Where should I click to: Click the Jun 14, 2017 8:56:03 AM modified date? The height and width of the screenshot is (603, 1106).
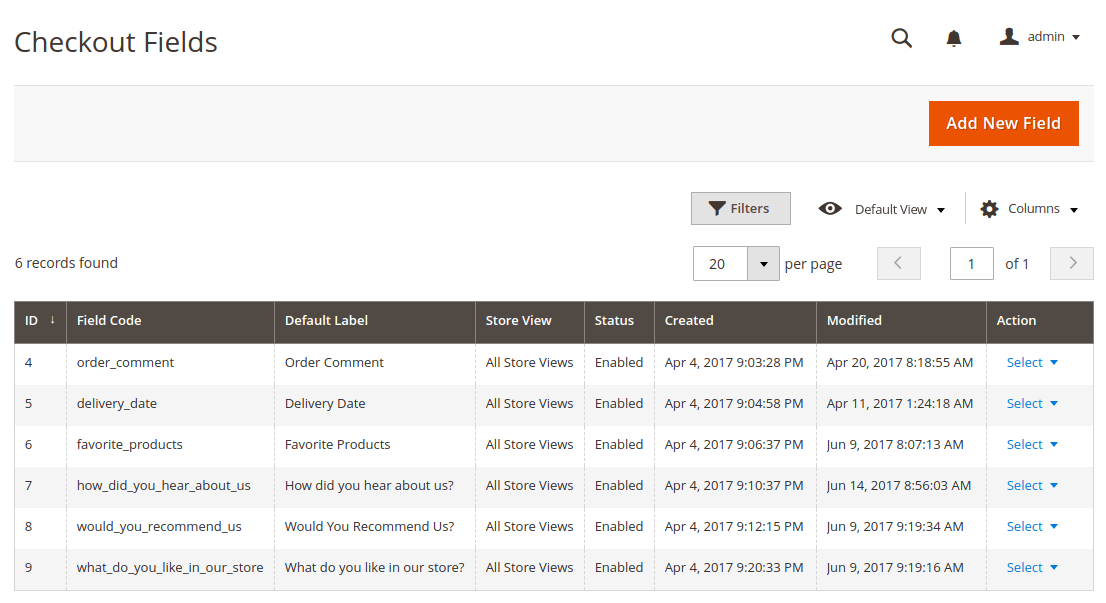[x=899, y=485]
